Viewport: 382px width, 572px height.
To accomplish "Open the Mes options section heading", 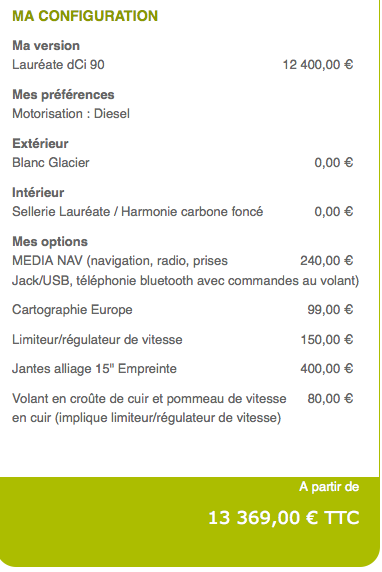I will point(50,241).
